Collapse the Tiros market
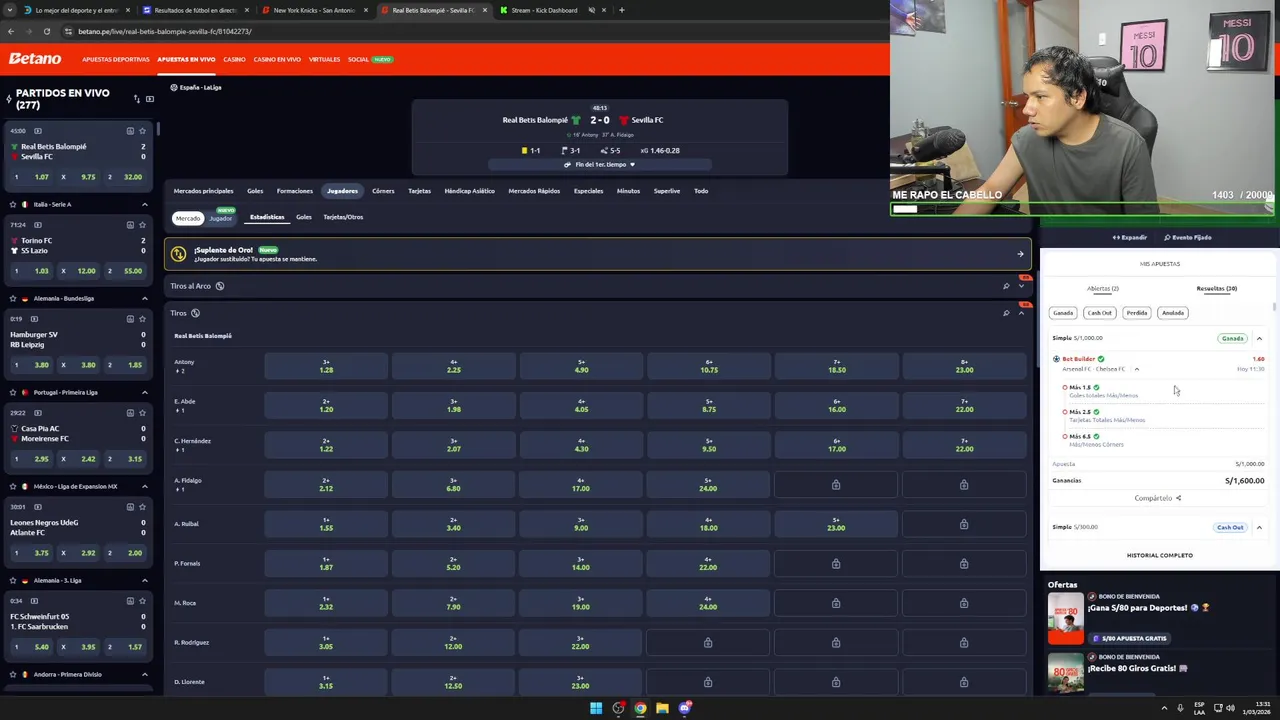Viewport: 1280px width, 720px height. click(1021, 313)
